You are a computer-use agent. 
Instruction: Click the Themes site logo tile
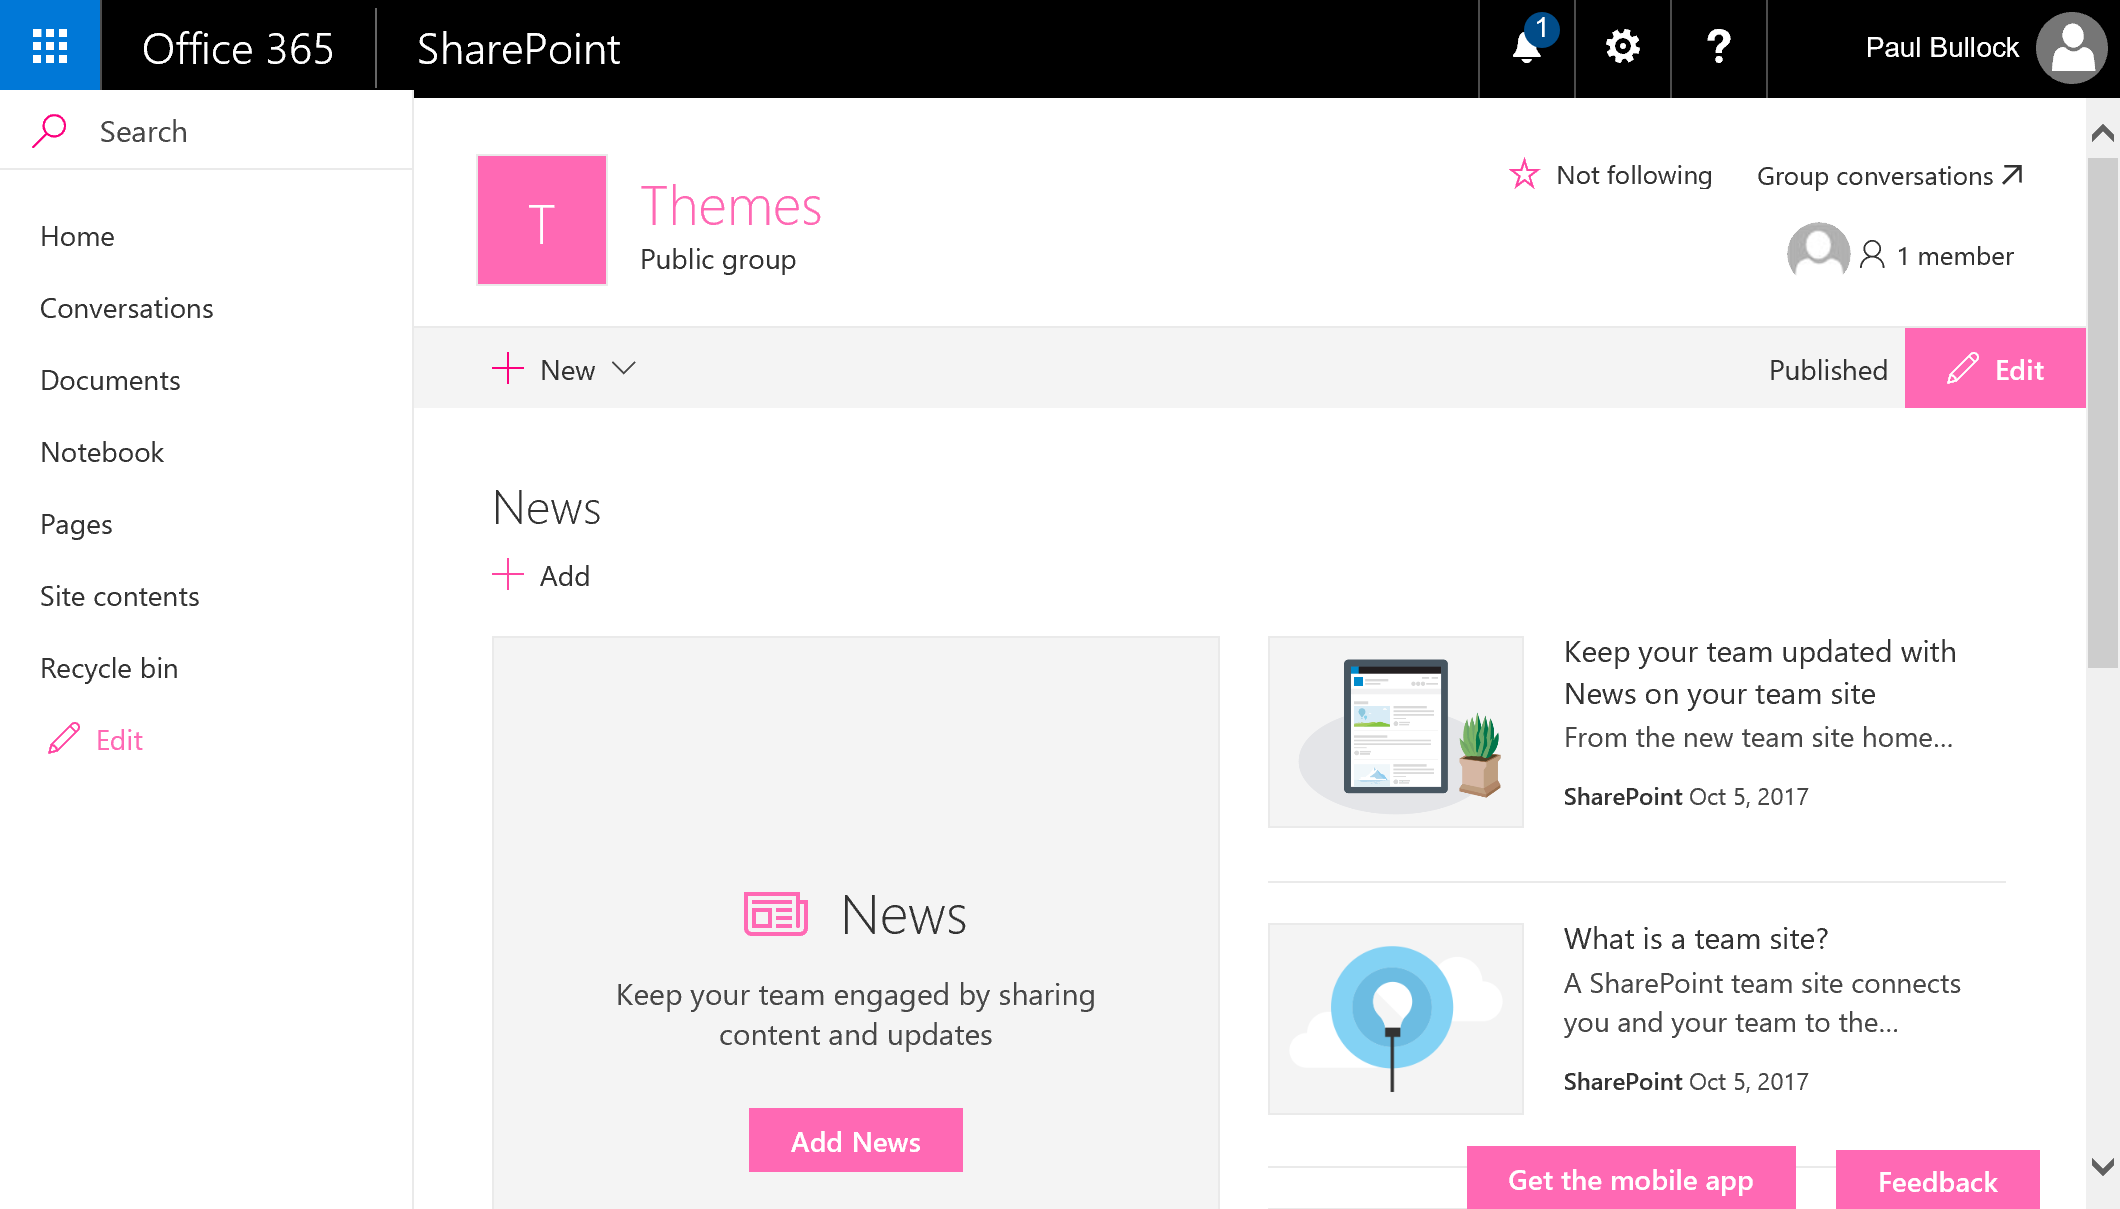click(542, 220)
